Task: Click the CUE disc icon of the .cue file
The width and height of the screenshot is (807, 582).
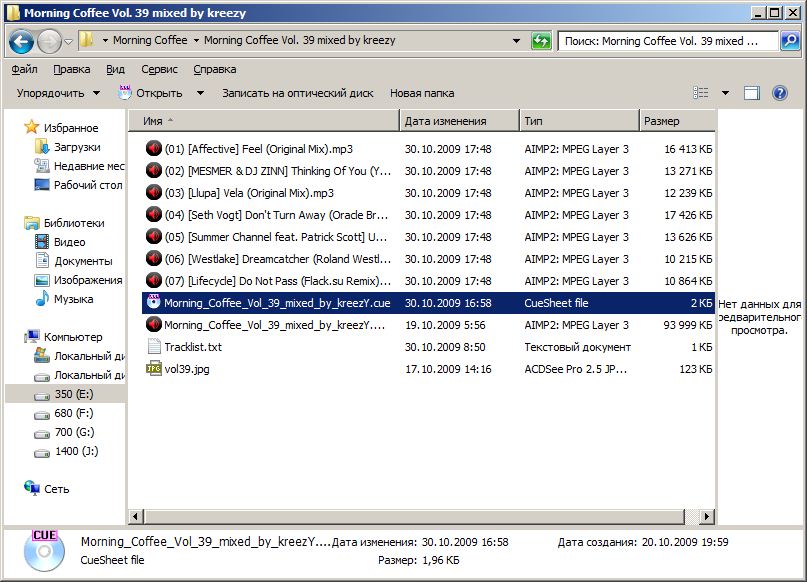Action: (x=153, y=302)
